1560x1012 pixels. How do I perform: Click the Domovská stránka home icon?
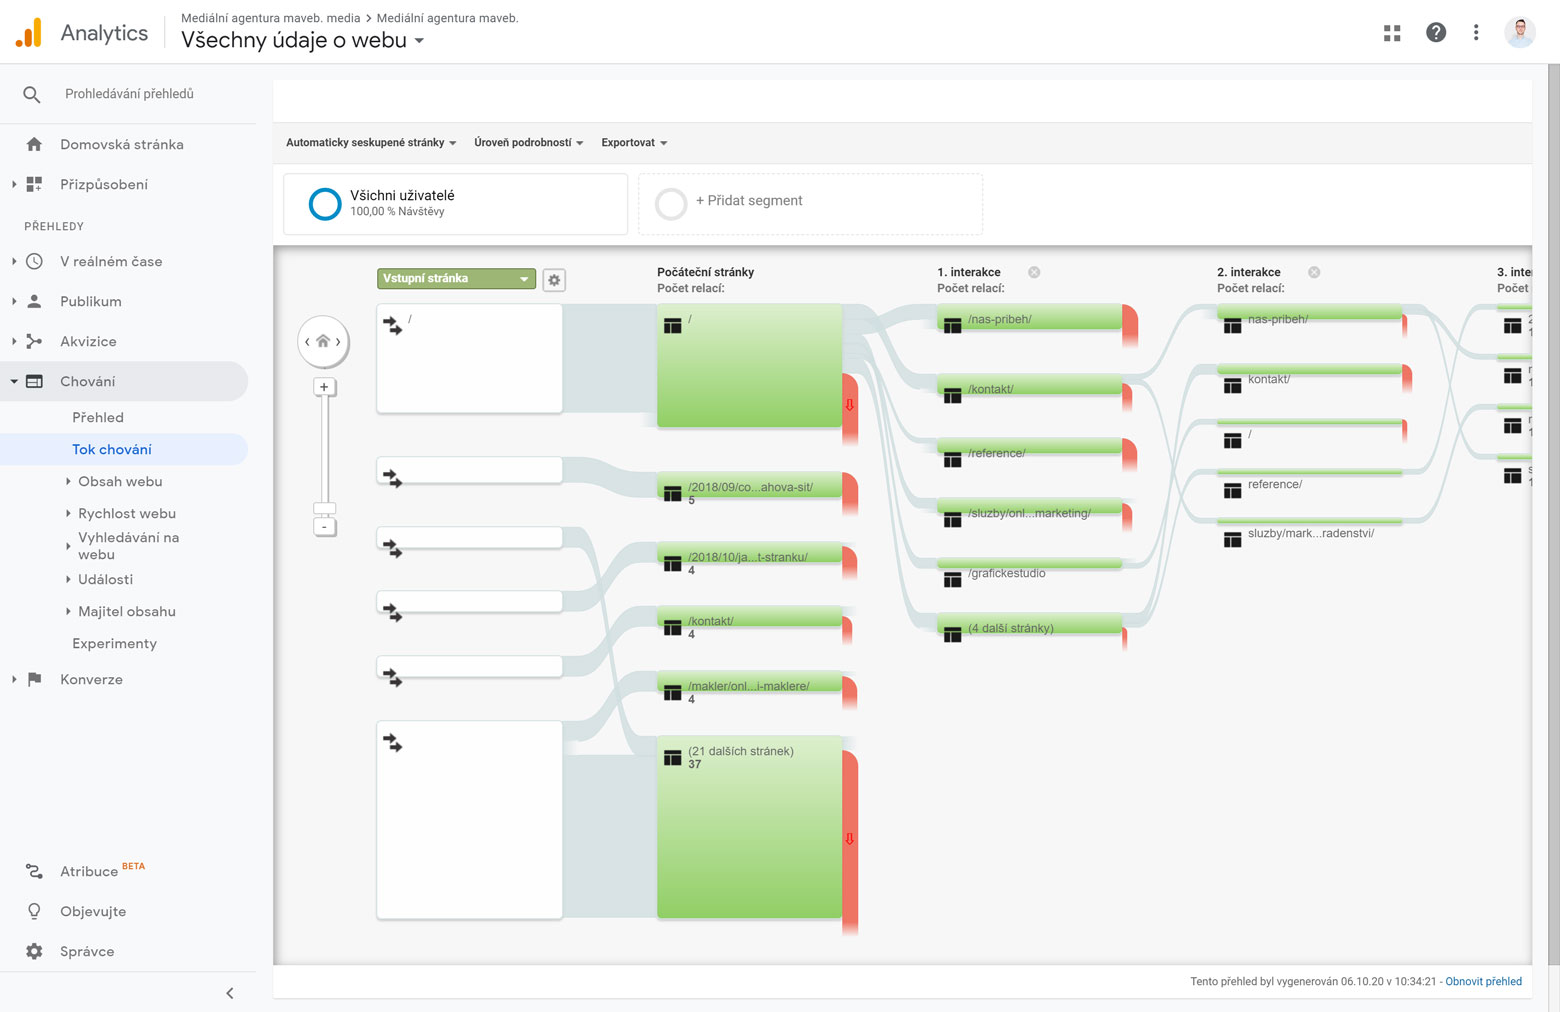34,144
